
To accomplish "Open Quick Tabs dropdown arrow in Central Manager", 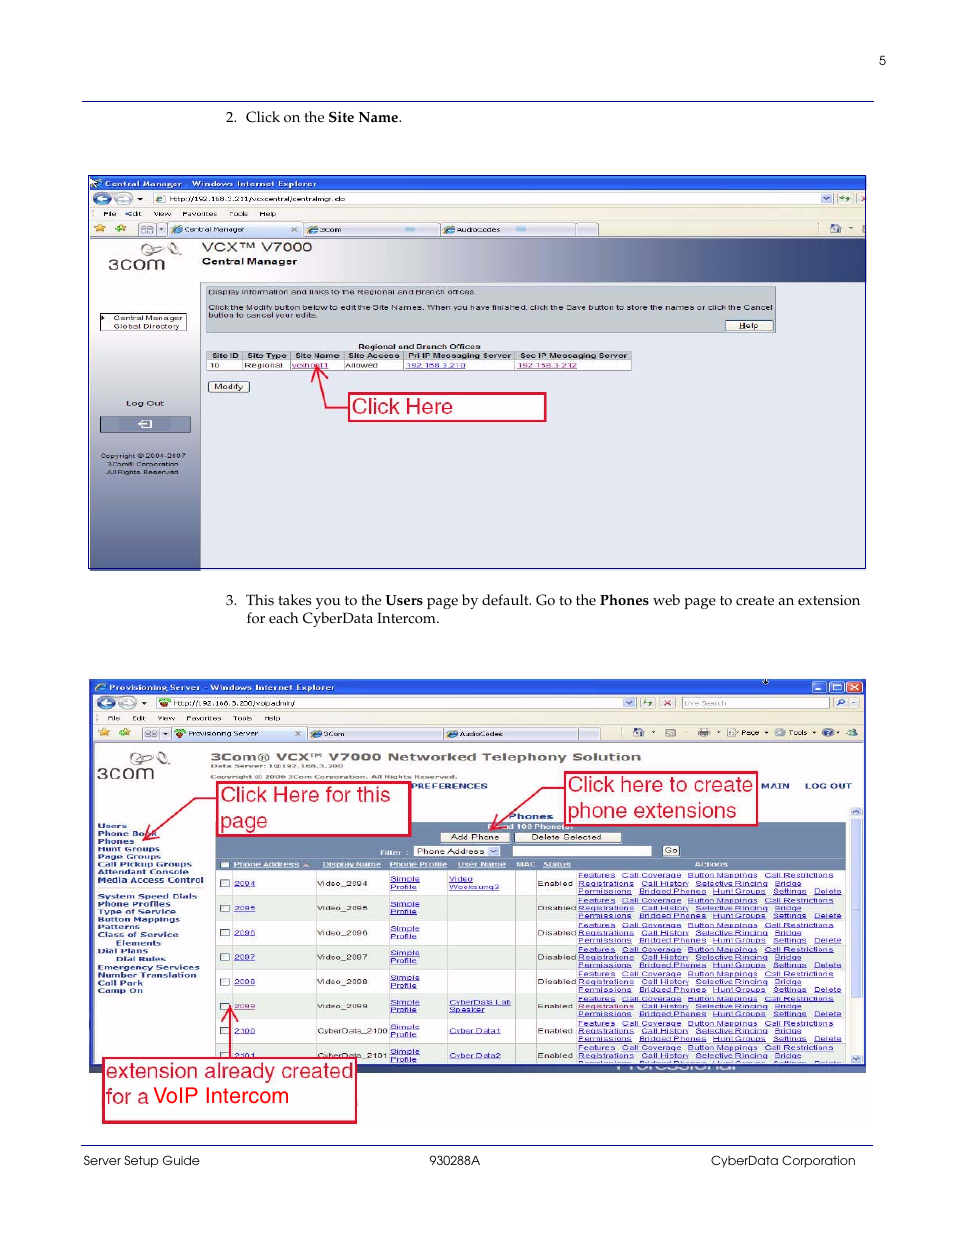I will click(x=161, y=230).
